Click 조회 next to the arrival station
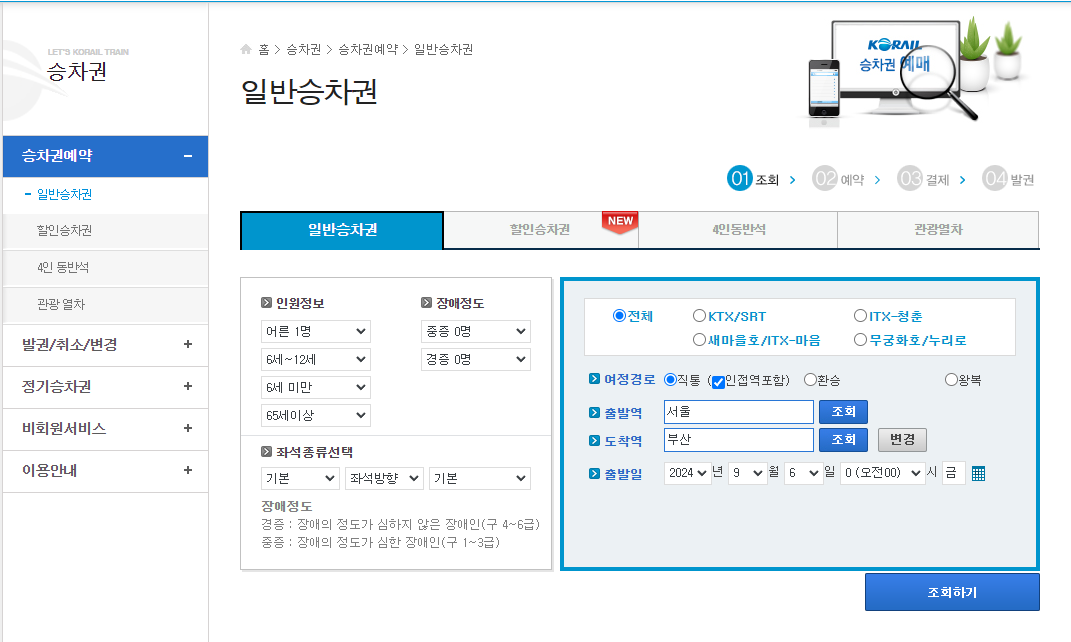 (843, 440)
